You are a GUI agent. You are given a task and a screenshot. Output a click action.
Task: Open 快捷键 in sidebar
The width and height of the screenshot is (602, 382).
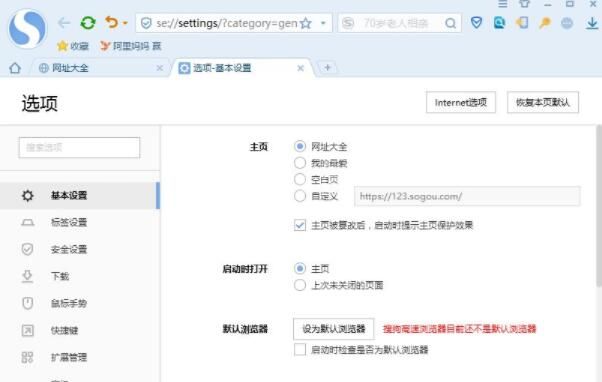(x=80, y=330)
